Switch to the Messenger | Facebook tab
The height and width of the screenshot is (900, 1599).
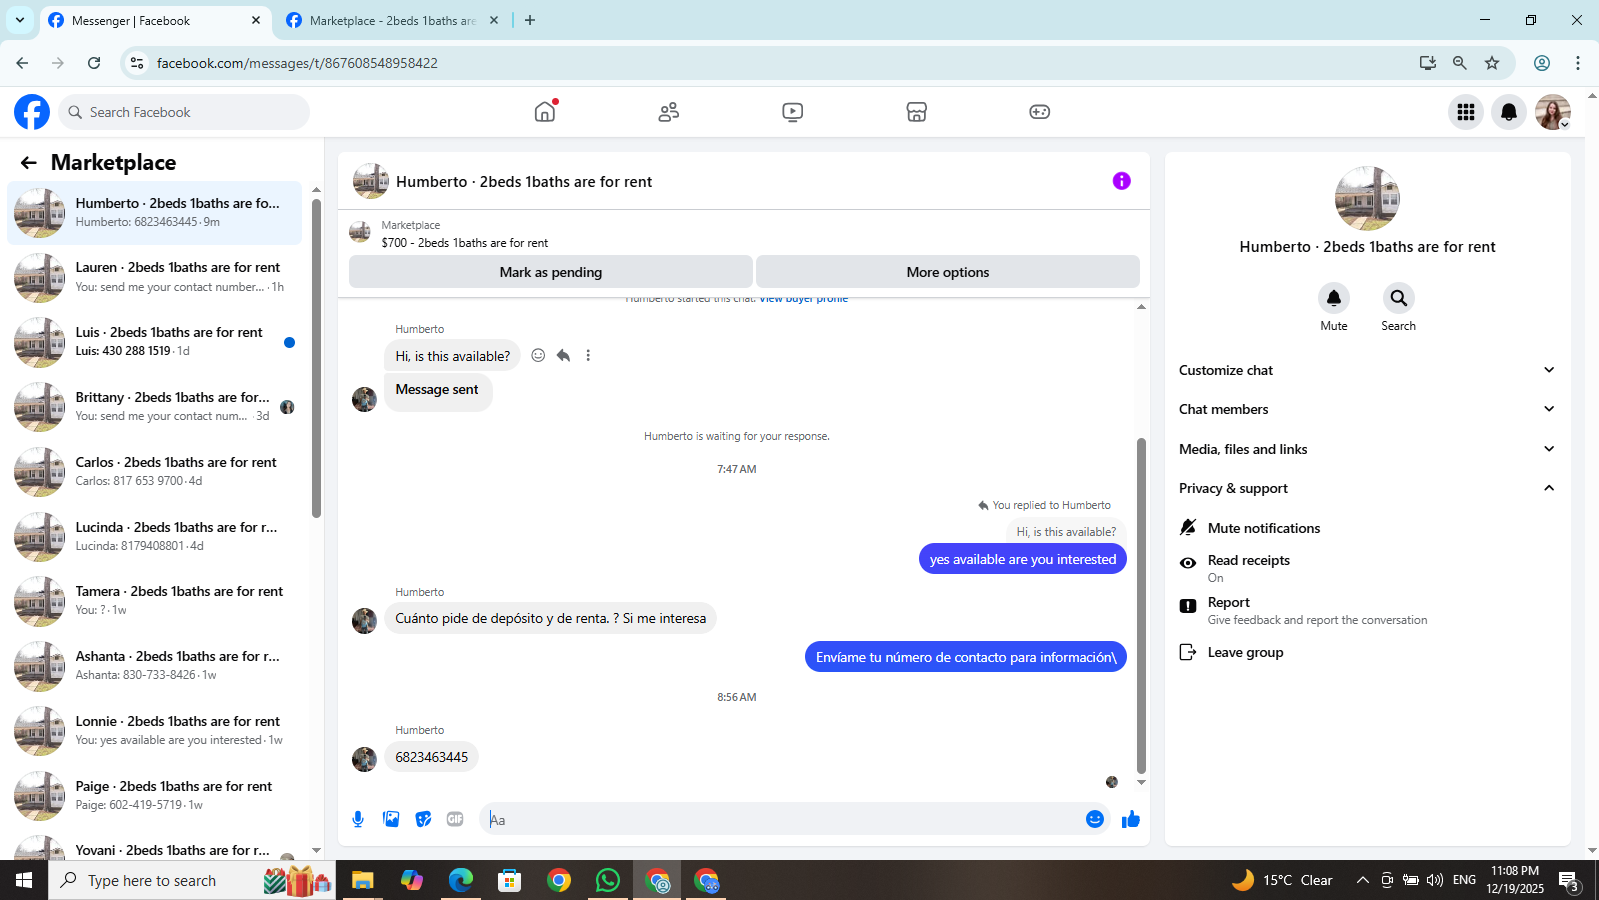click(x=155, y=20)
